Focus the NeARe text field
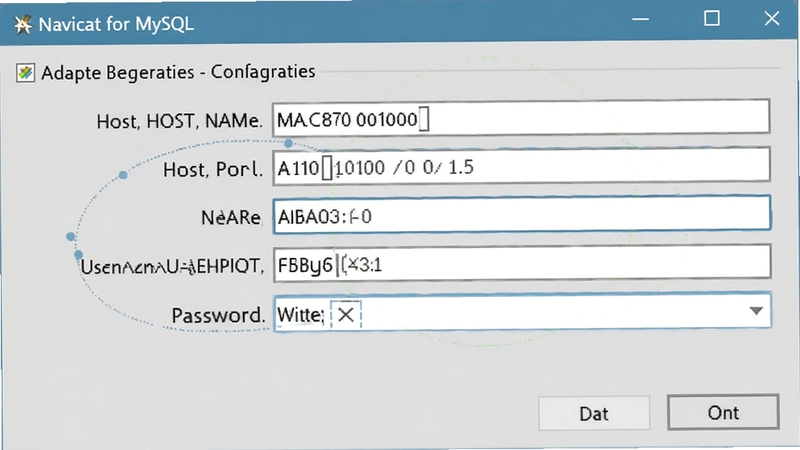Screen dimensions: 800x450 coord(521,214)
